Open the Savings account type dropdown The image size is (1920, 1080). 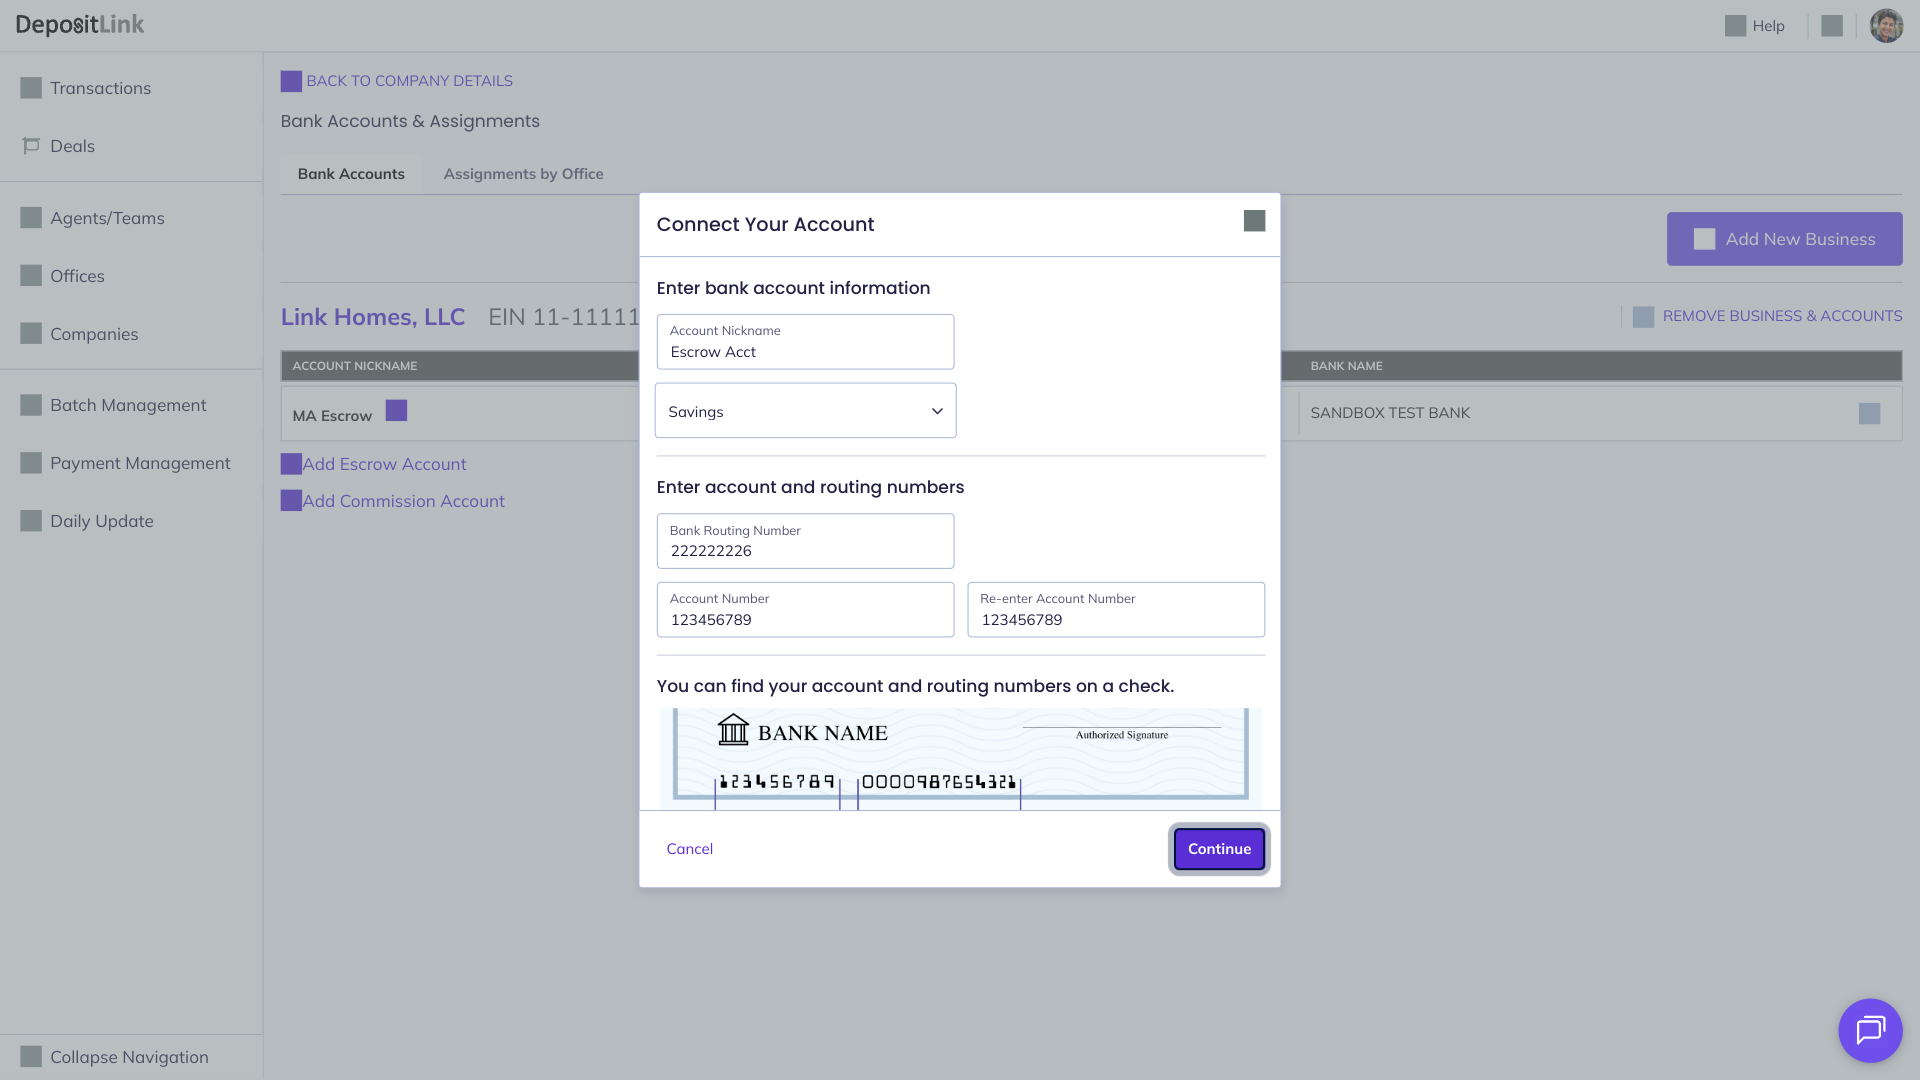pyautogui.click(x=805, y=411)
